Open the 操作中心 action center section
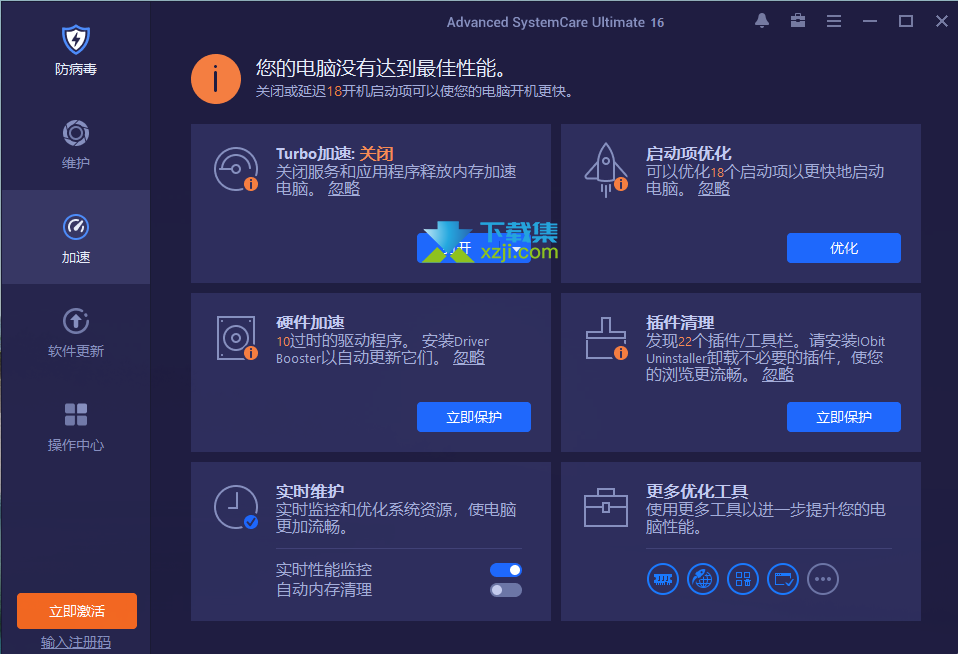The image size is (958, 654). coord(76,427)
